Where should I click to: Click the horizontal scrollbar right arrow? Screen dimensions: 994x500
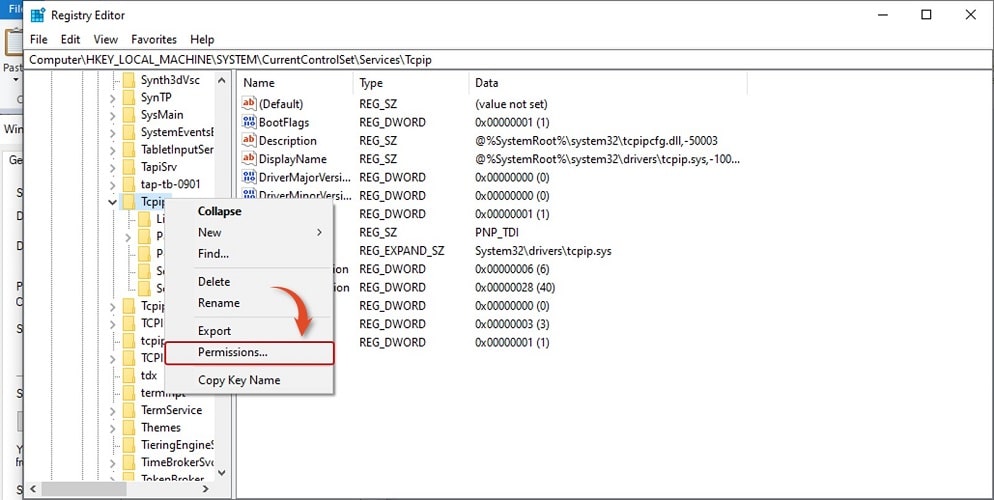pos(205,489)
